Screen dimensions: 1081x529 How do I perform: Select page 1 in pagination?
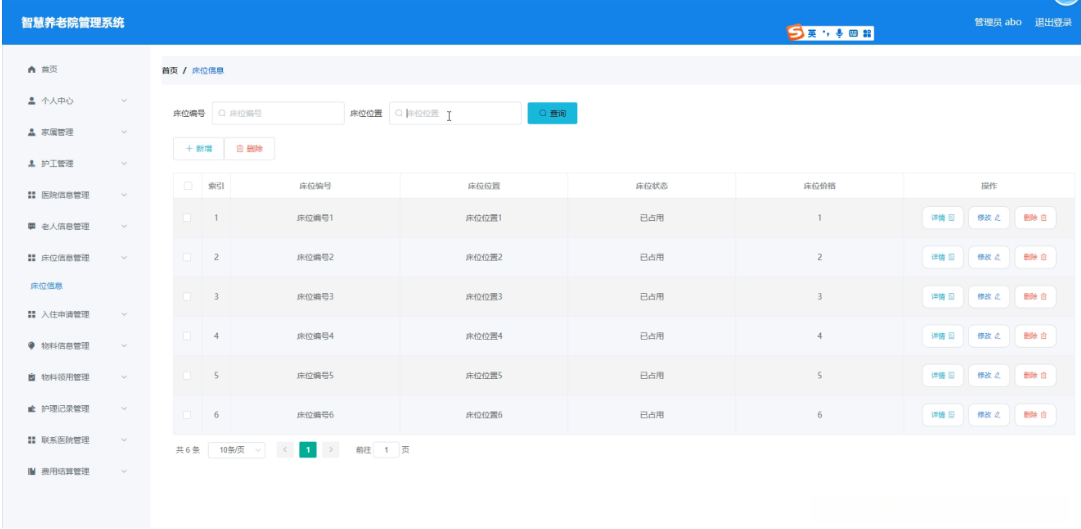(x=308, y=450)
